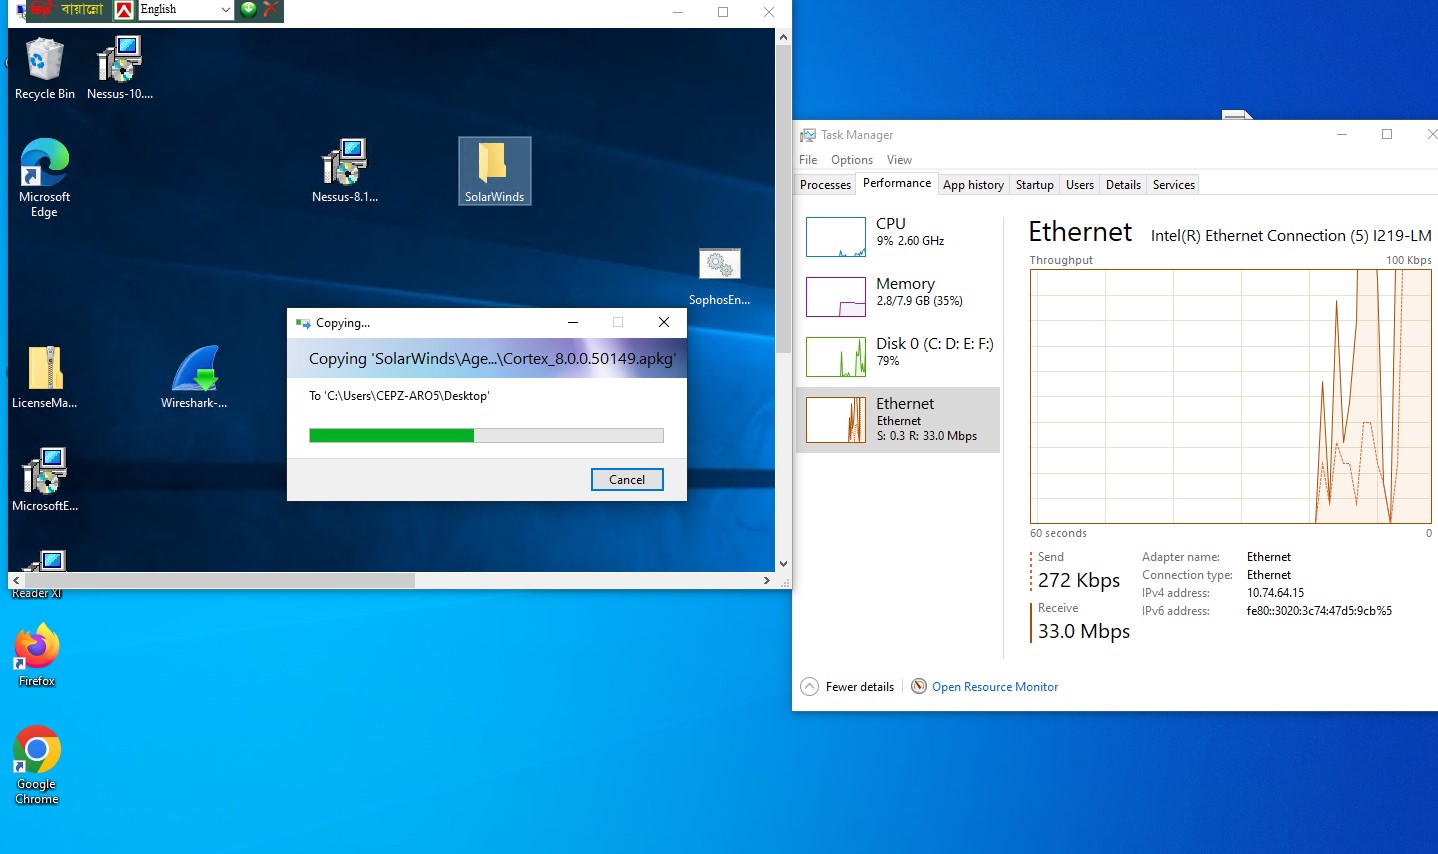Select the Disk 0 performance graph thumbnail
Screen dimensions: 1438x854
click(836, 357)
